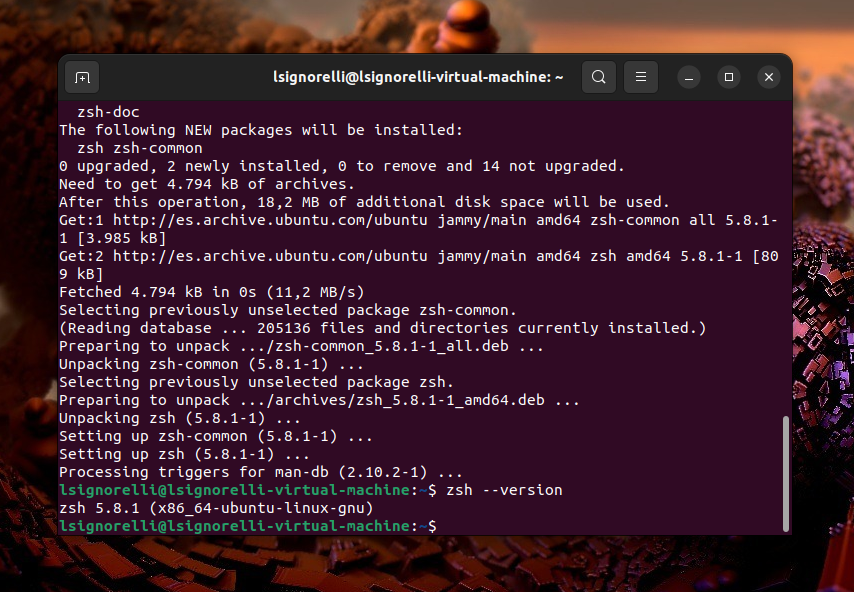Click the terminal window title text
The height and width of the screenshot is (592, 854).
[x=417, y=77]
